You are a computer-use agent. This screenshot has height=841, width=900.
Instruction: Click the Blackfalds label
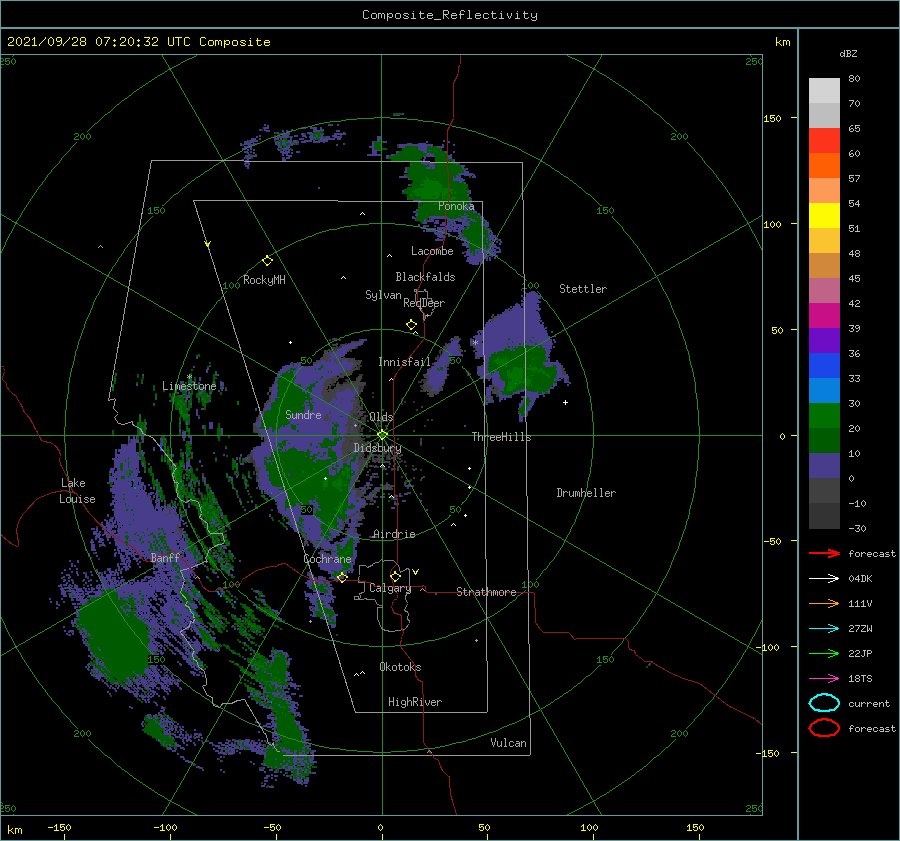(425, 277)
